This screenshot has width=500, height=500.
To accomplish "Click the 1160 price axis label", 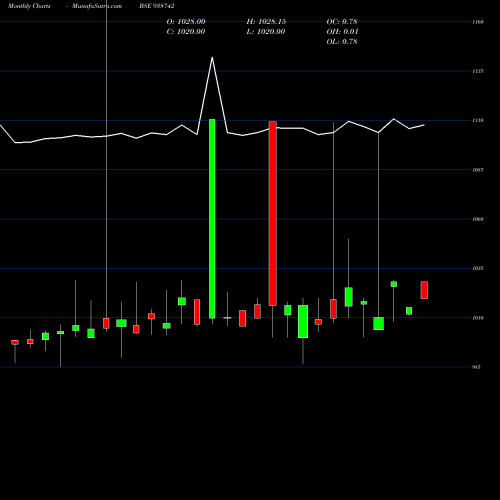I will click(x=478, y=22).
